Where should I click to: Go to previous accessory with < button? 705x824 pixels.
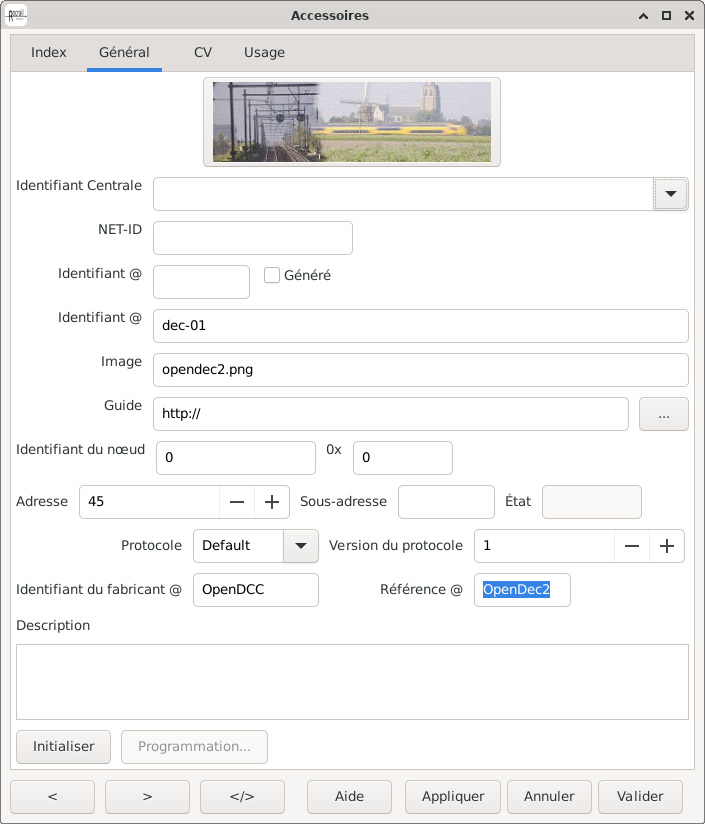(x=52, y=797)
